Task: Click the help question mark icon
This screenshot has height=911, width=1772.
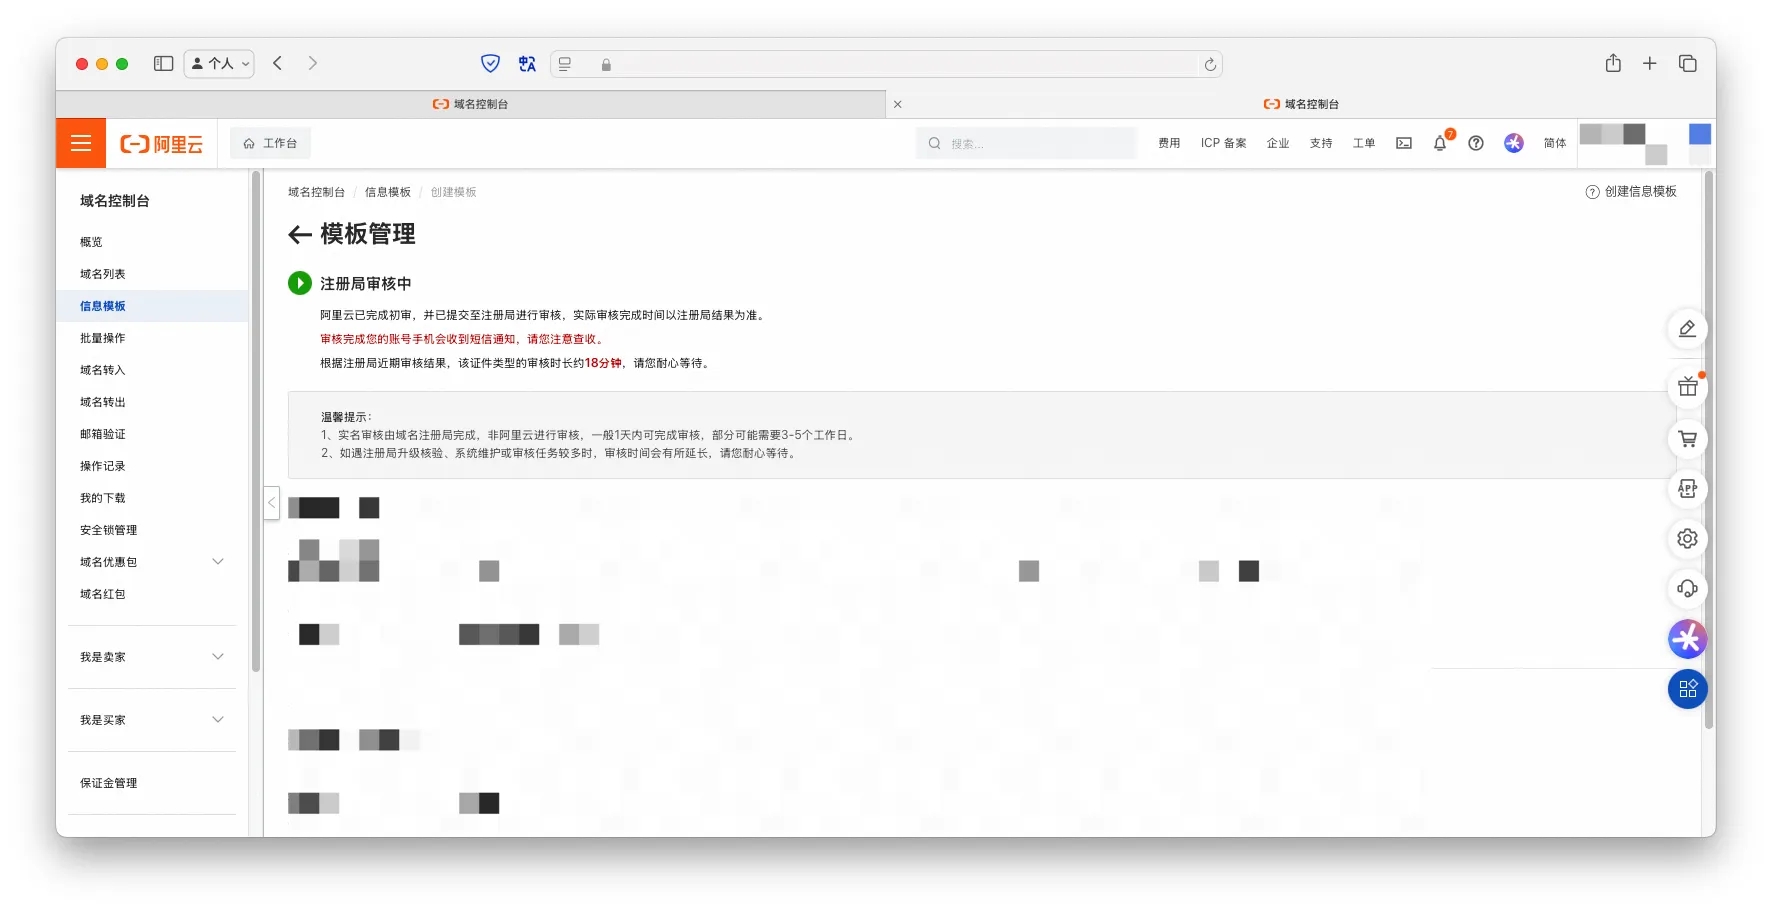Action: [1475, 143]
